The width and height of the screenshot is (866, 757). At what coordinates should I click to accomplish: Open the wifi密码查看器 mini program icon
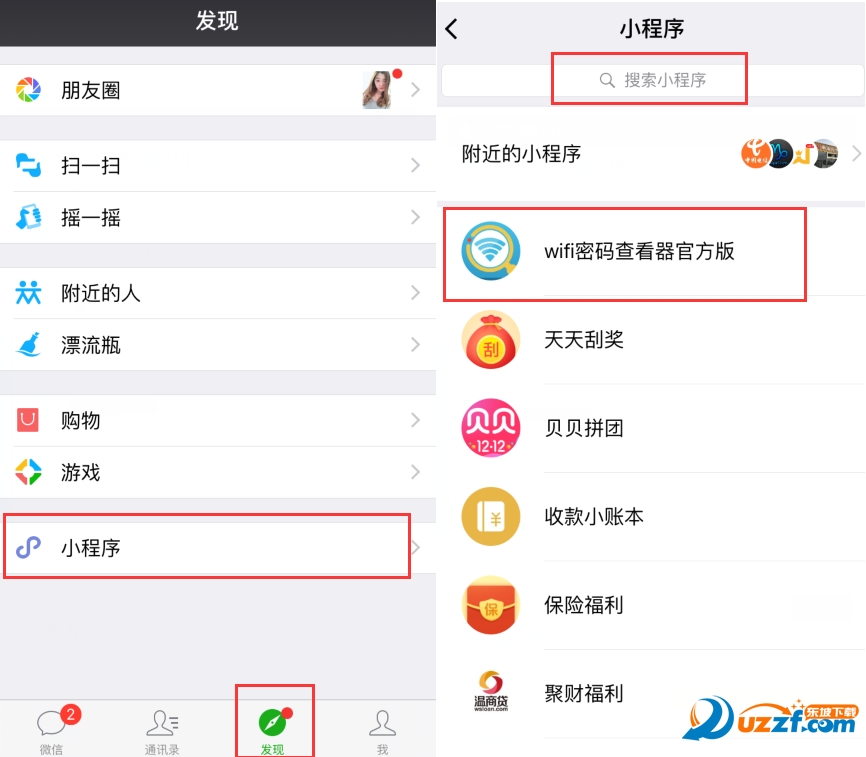490,251
